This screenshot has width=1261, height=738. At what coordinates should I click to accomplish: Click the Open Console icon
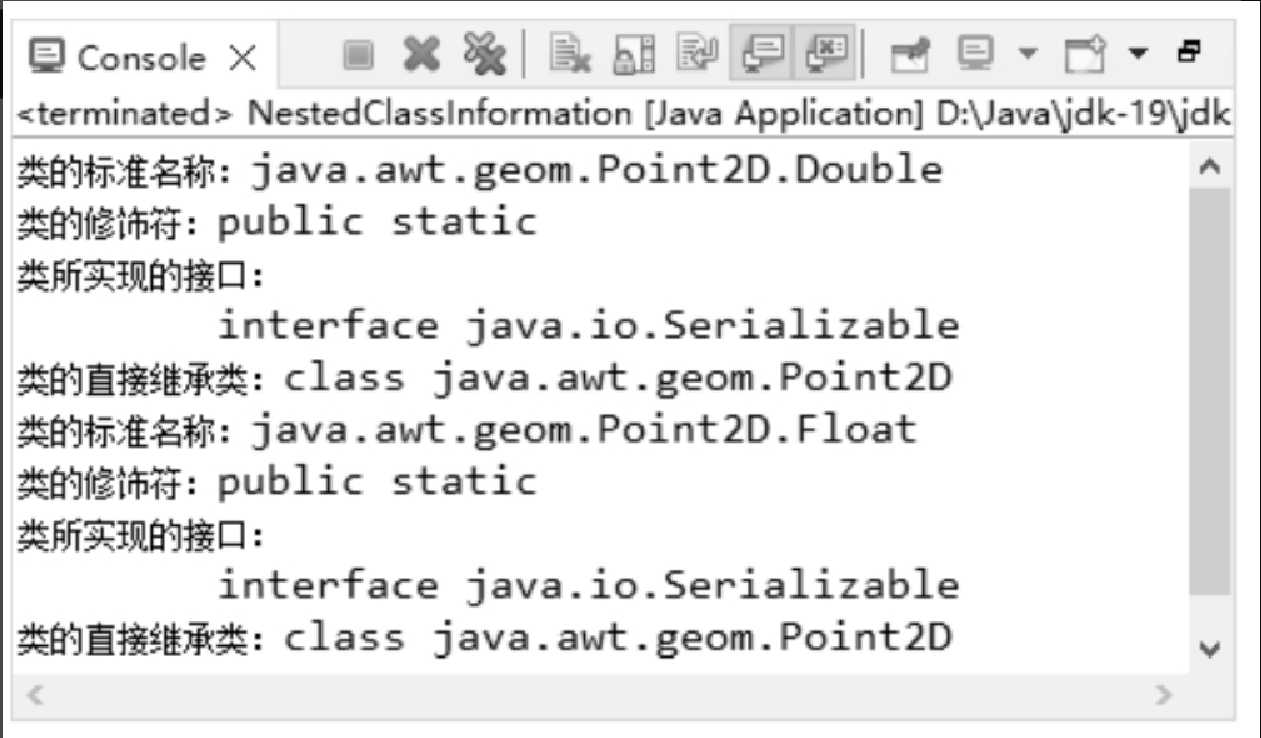(1084, 55)
